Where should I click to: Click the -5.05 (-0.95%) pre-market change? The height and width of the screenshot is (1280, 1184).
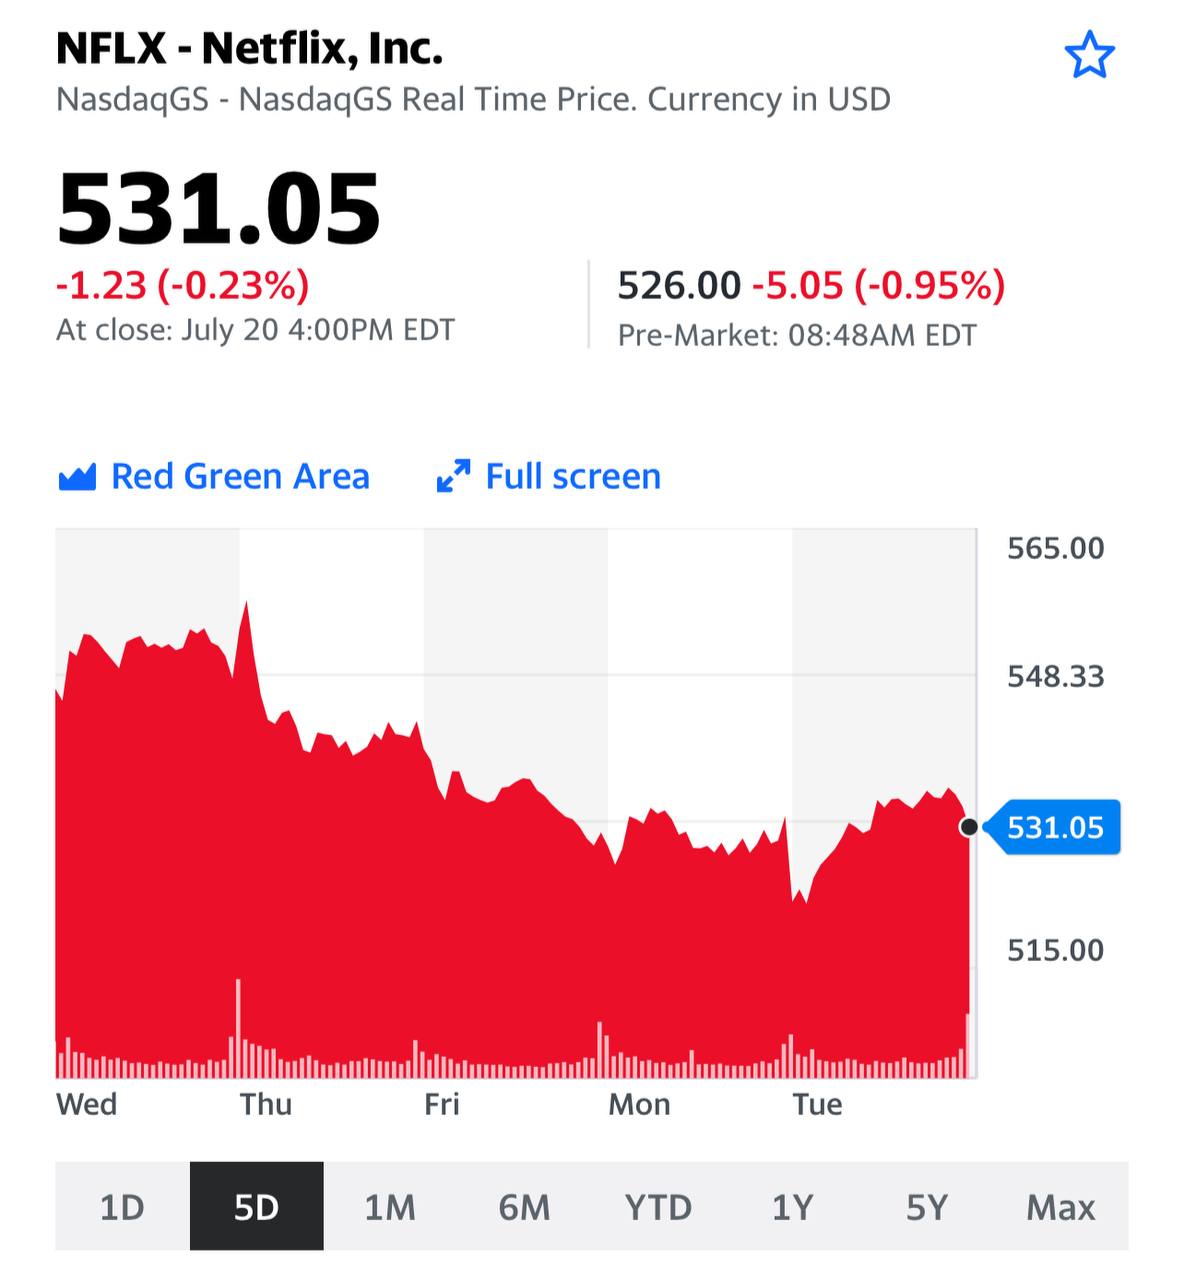(879, 286)
